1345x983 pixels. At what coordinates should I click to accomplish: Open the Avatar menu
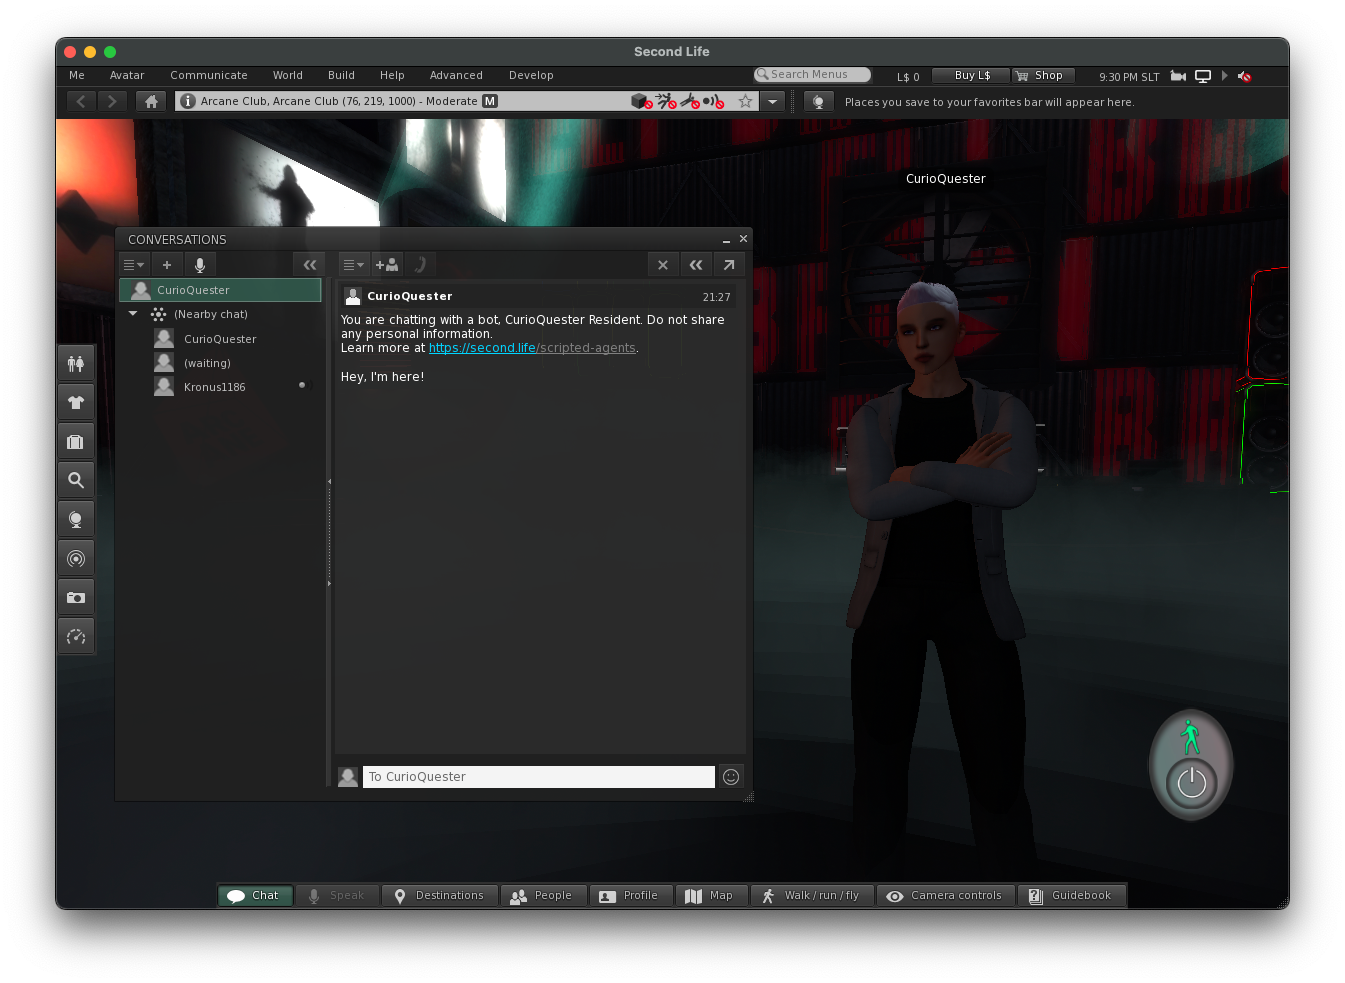coord(127,75)
